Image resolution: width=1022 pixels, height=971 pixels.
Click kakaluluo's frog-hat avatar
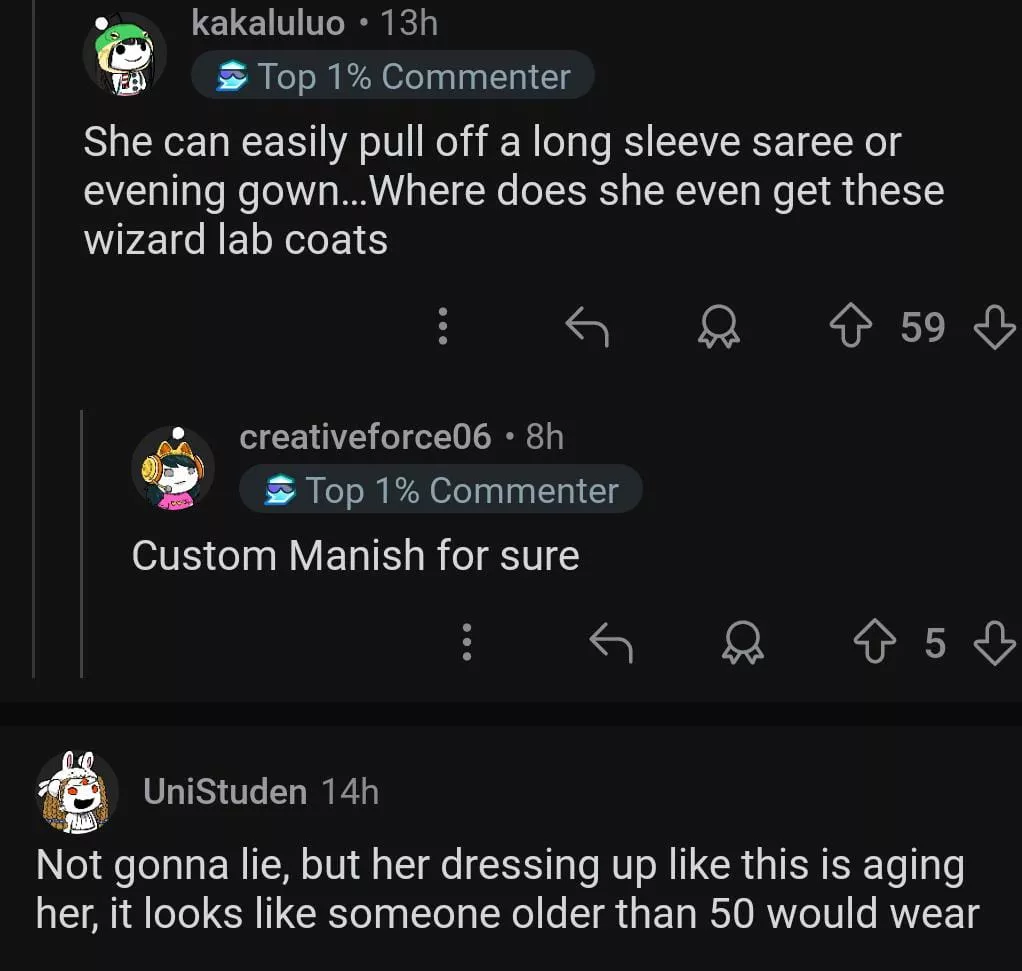tap(124, 54)
